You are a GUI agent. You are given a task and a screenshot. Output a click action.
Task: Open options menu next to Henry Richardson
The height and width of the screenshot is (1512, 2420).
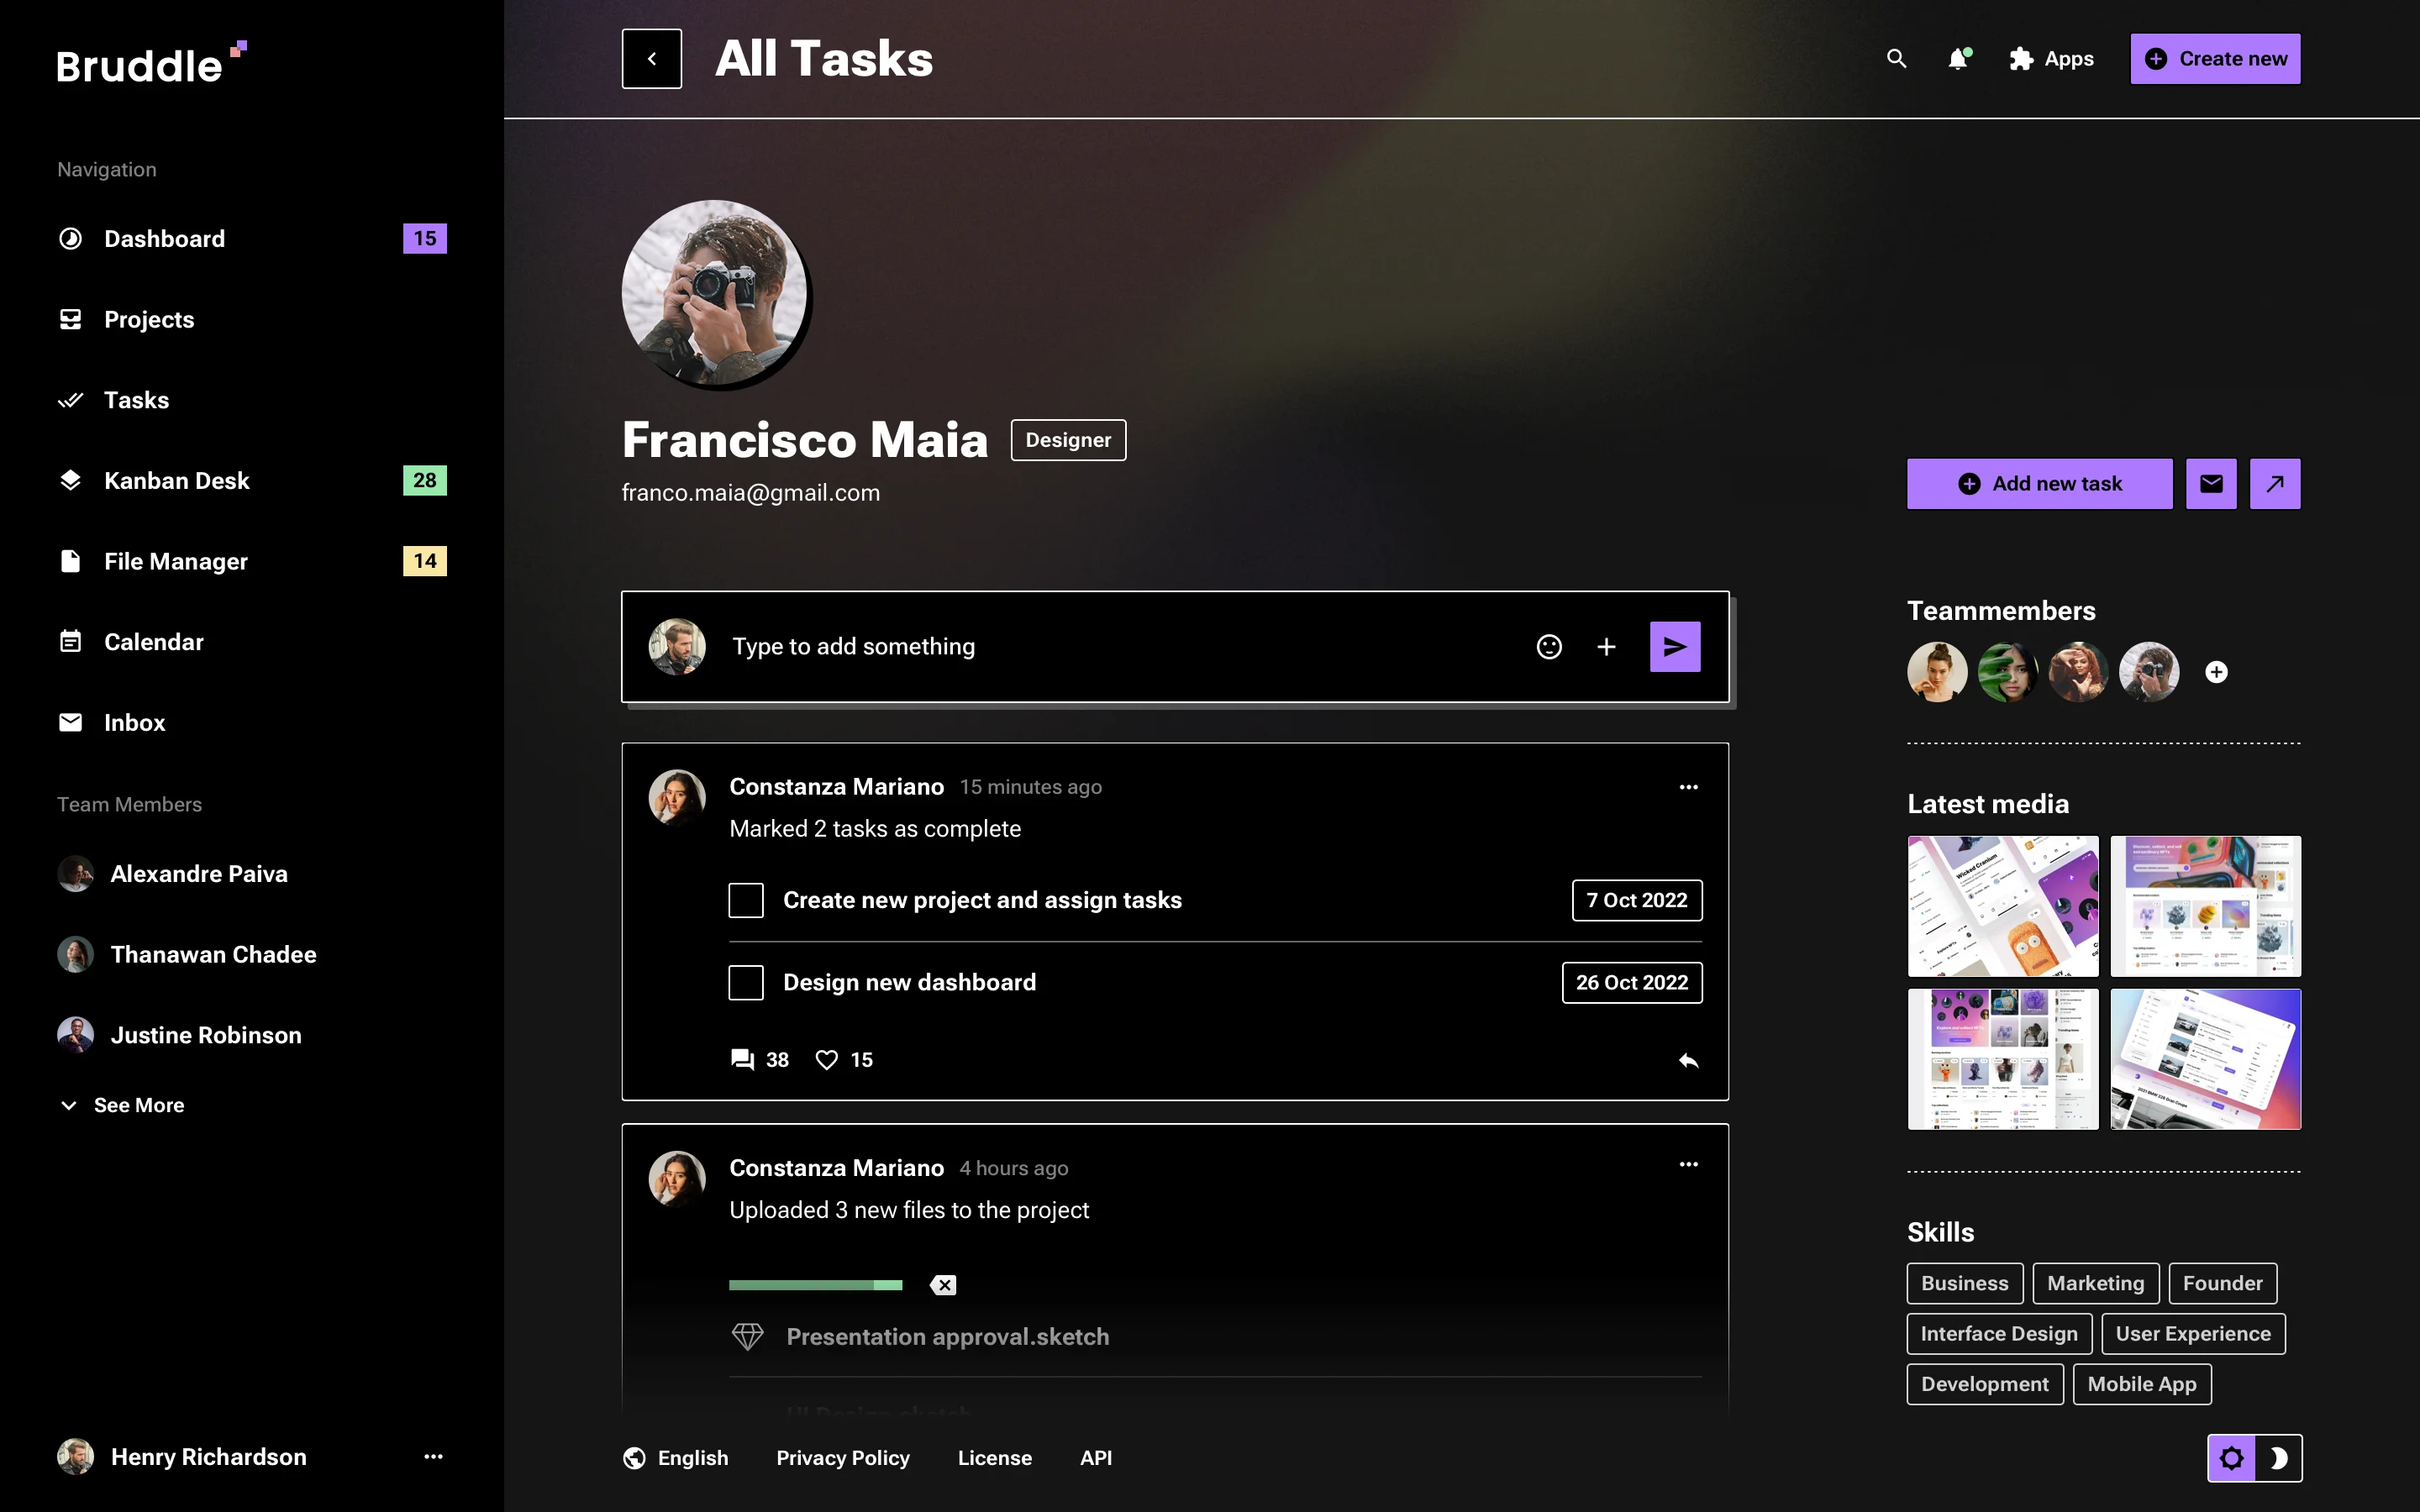[x=433, y=1457]
